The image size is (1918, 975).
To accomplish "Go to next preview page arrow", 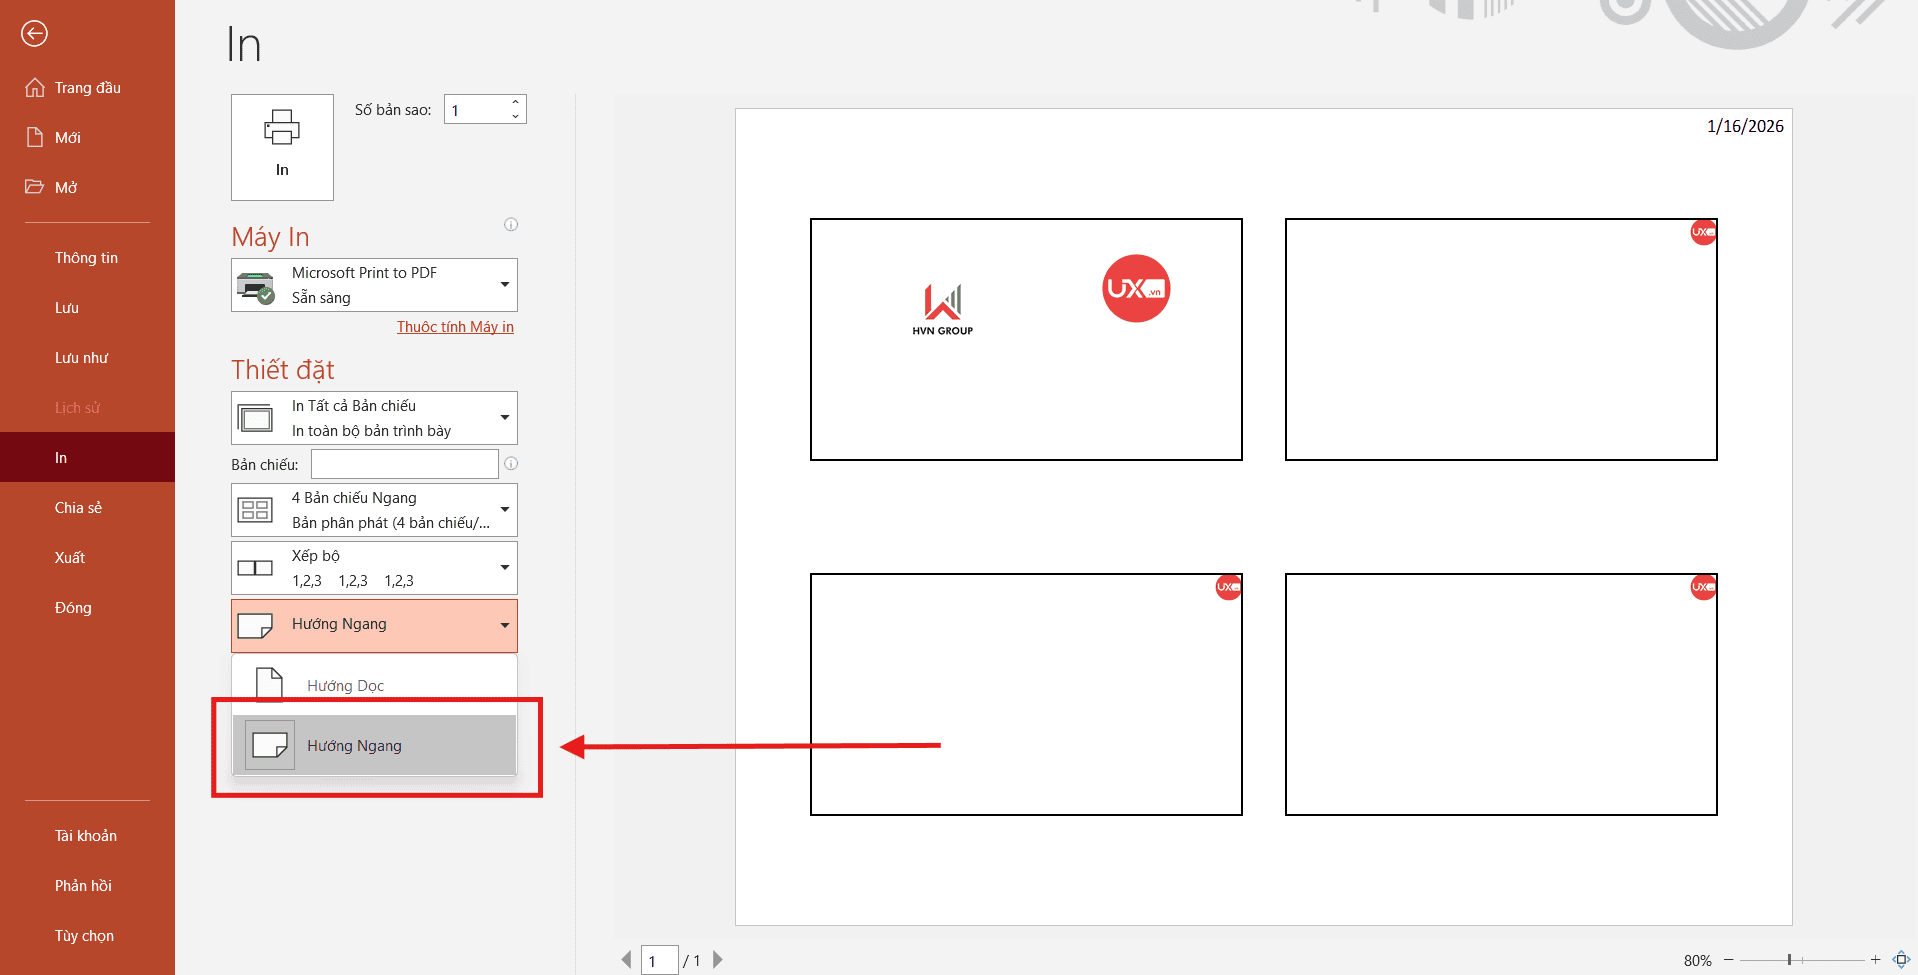I will [x=717, y=960].
